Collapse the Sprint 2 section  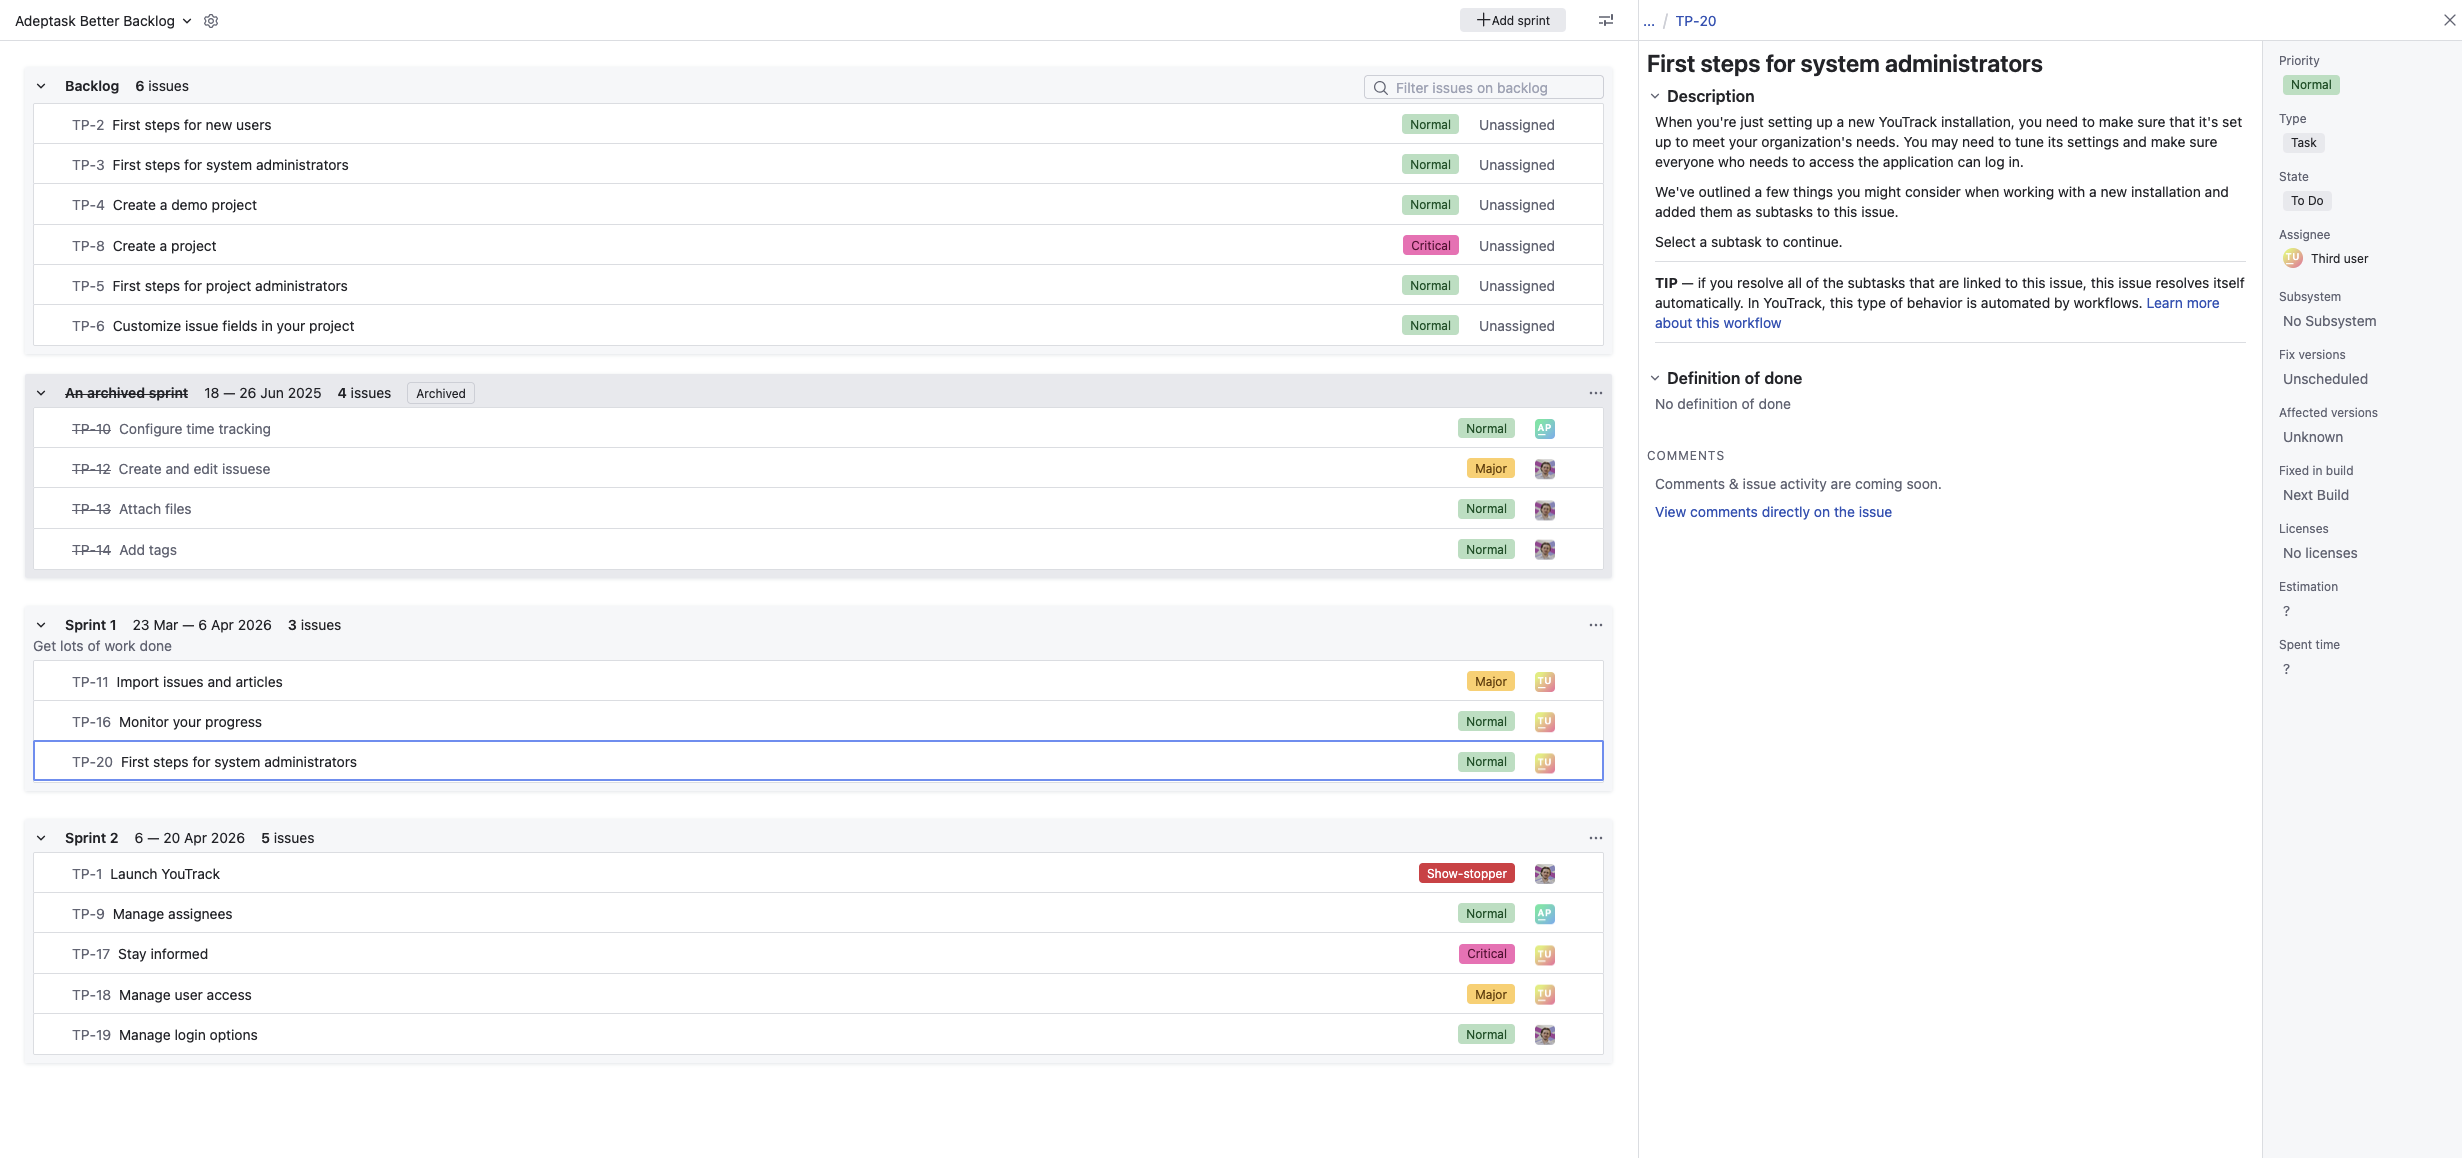[x=41, y=838]
